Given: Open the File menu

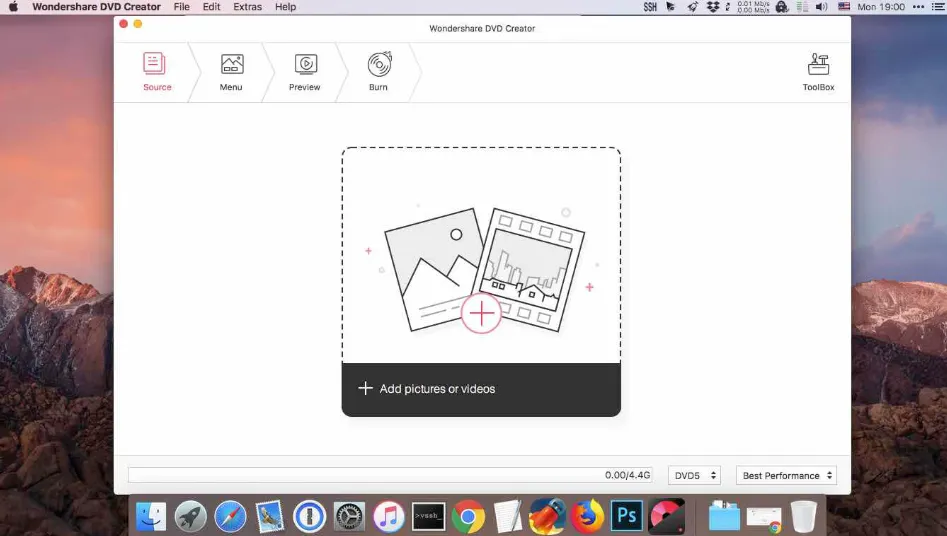Looking at the screenshot, I should coord(182,7).
